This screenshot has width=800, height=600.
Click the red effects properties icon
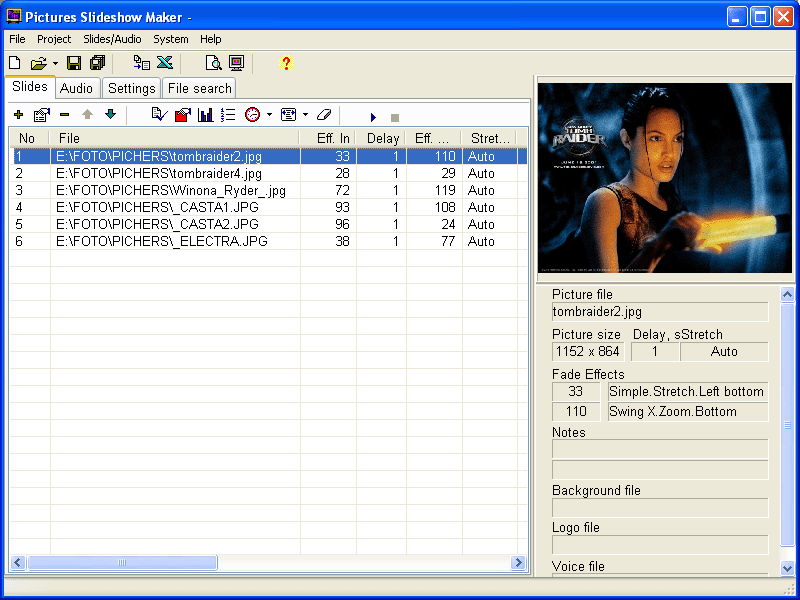tap(183, 115)
